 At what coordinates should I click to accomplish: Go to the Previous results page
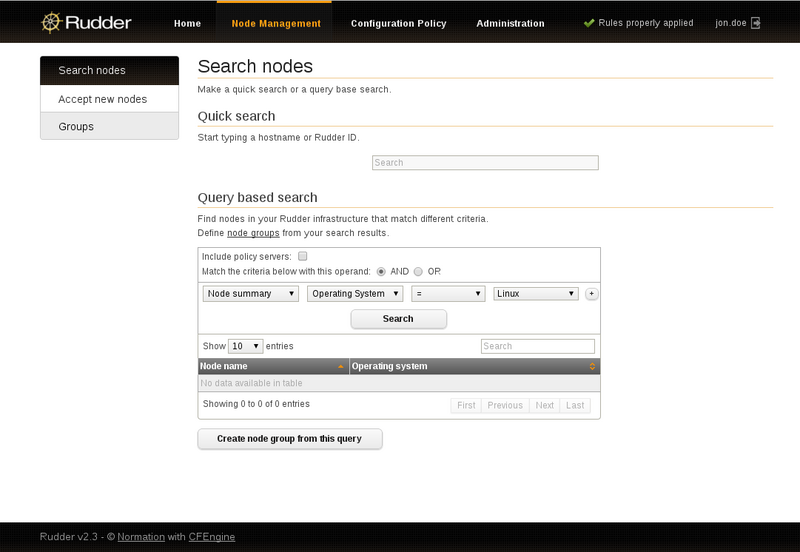click(x=505, y=405)
